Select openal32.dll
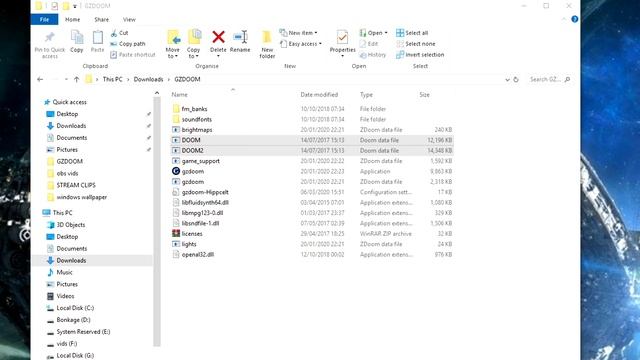The width and height of the screenshot is (640, 360). pyautogui.click(x=312, y=255)
